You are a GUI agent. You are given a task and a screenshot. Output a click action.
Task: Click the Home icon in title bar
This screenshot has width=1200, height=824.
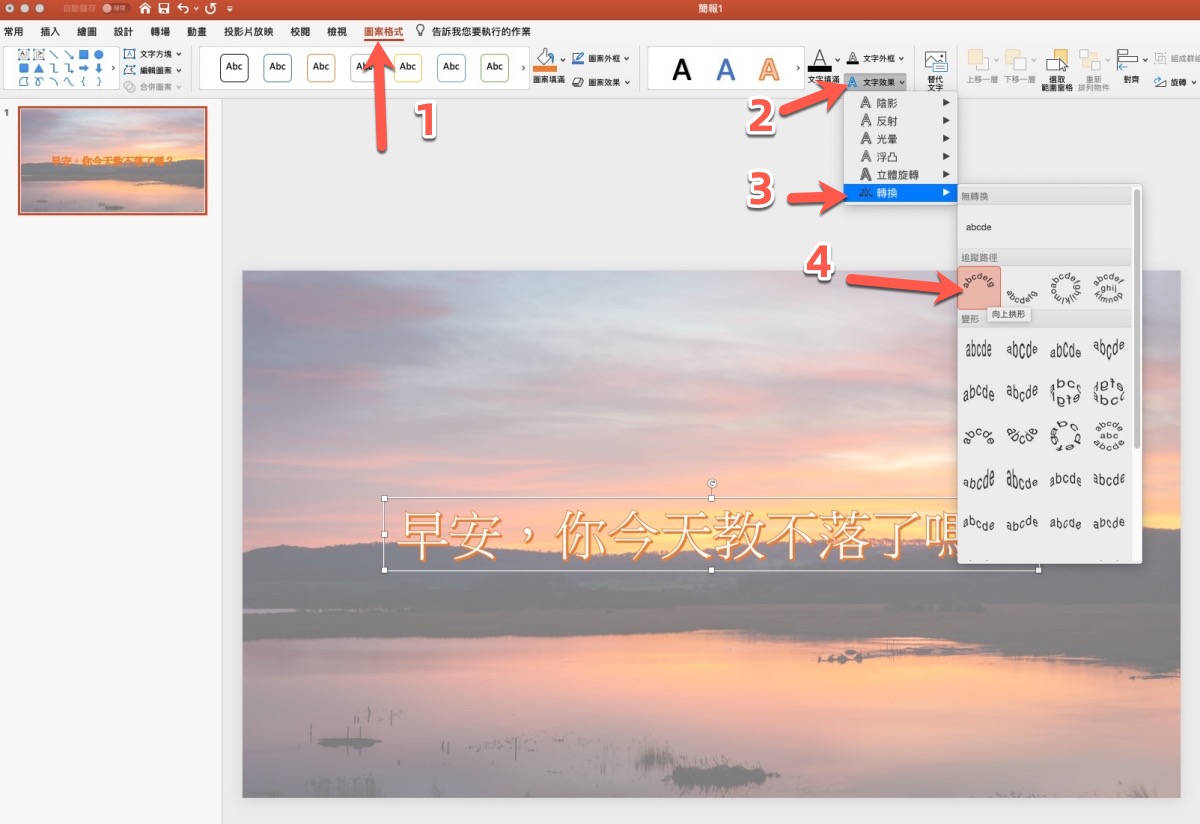pyautogui.click(x=145, y=8)
